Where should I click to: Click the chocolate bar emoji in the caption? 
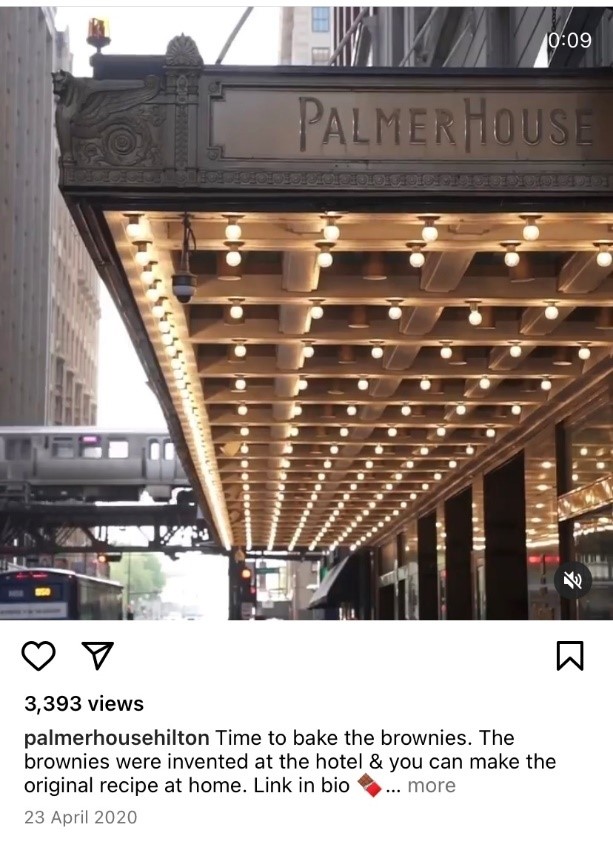(369, 786)
